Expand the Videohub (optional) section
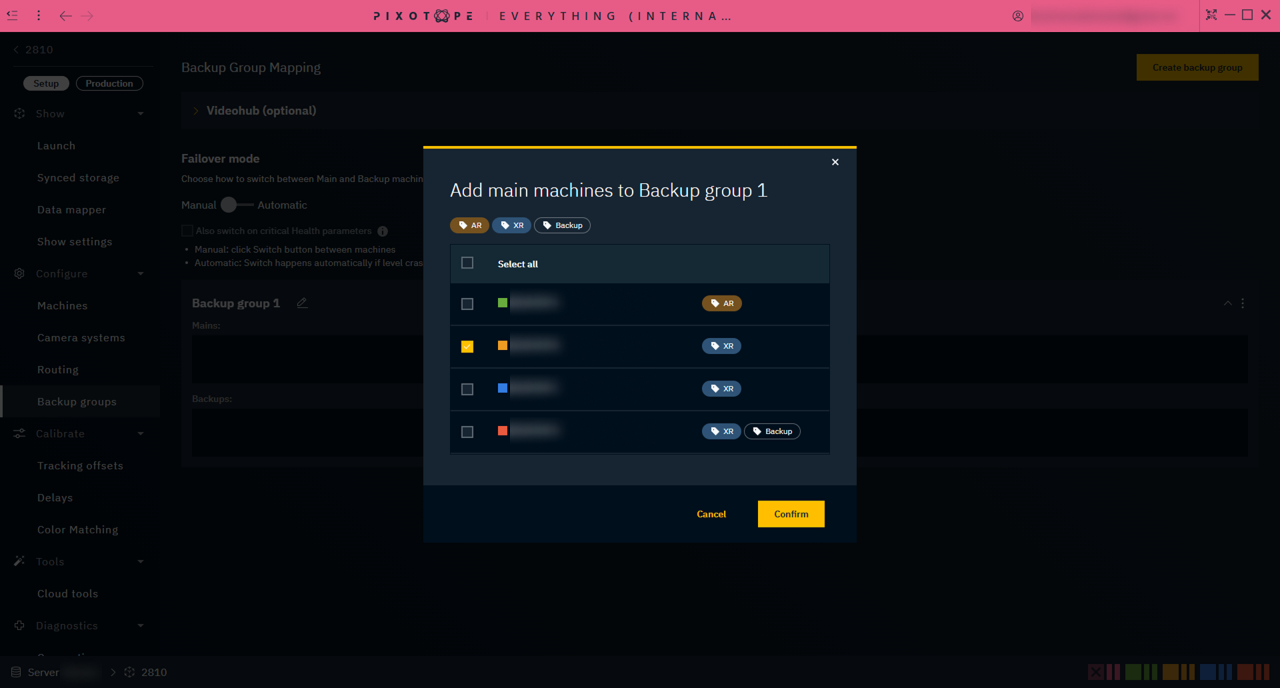Screen dimensions: 1280x688 click(x=196, y=111)
